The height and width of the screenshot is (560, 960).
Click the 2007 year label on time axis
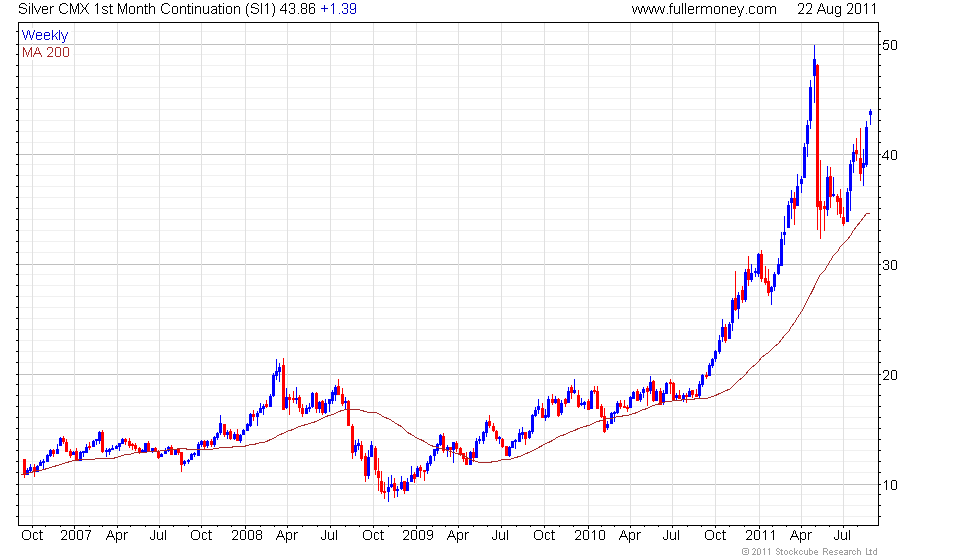75,536
